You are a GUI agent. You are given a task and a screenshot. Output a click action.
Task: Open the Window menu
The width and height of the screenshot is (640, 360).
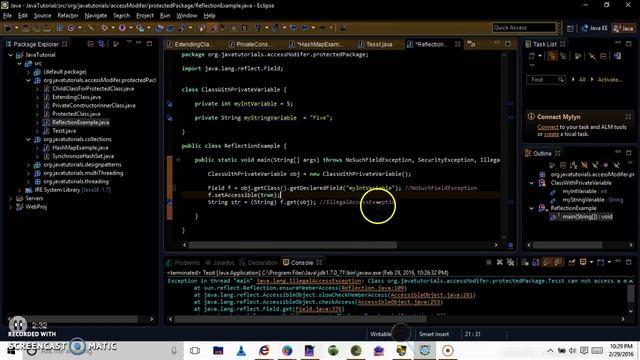click(x=187, y=16)
